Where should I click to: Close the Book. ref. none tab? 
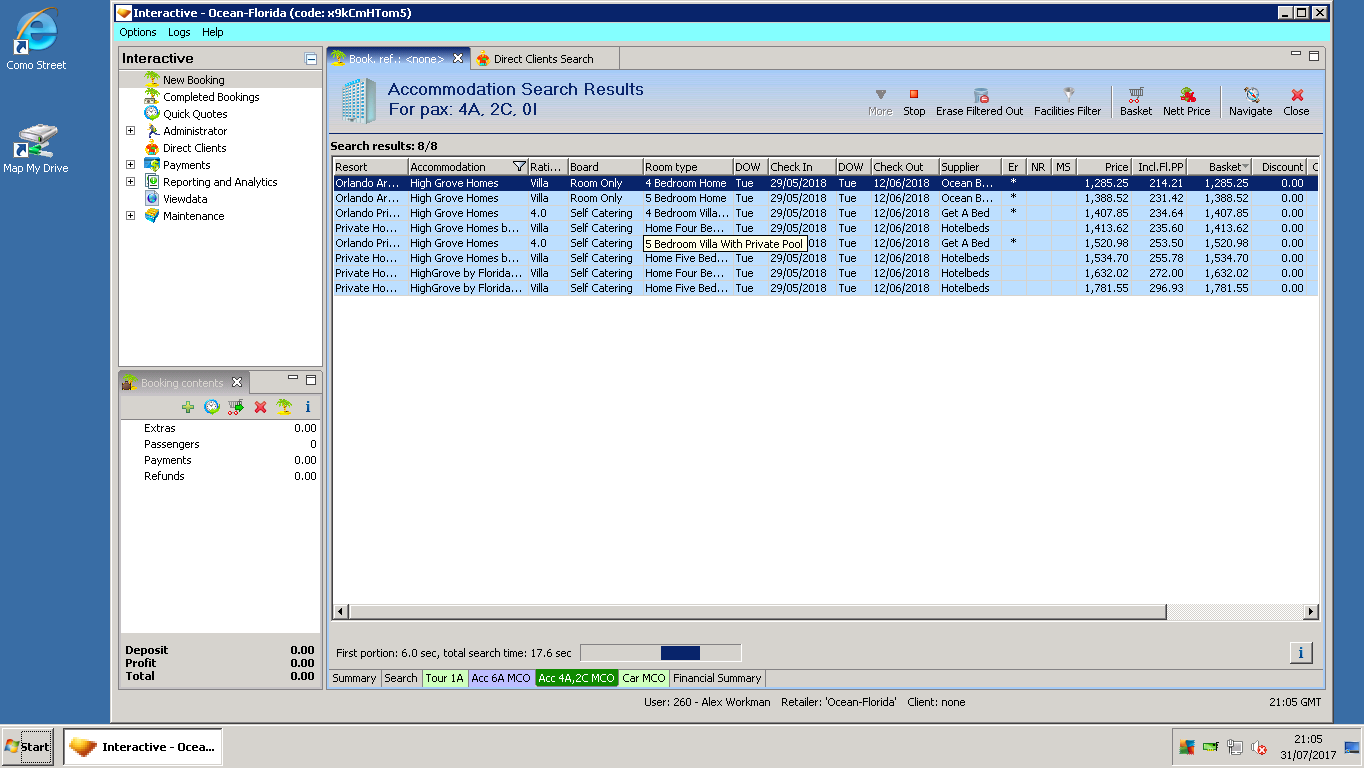[458, 59]
